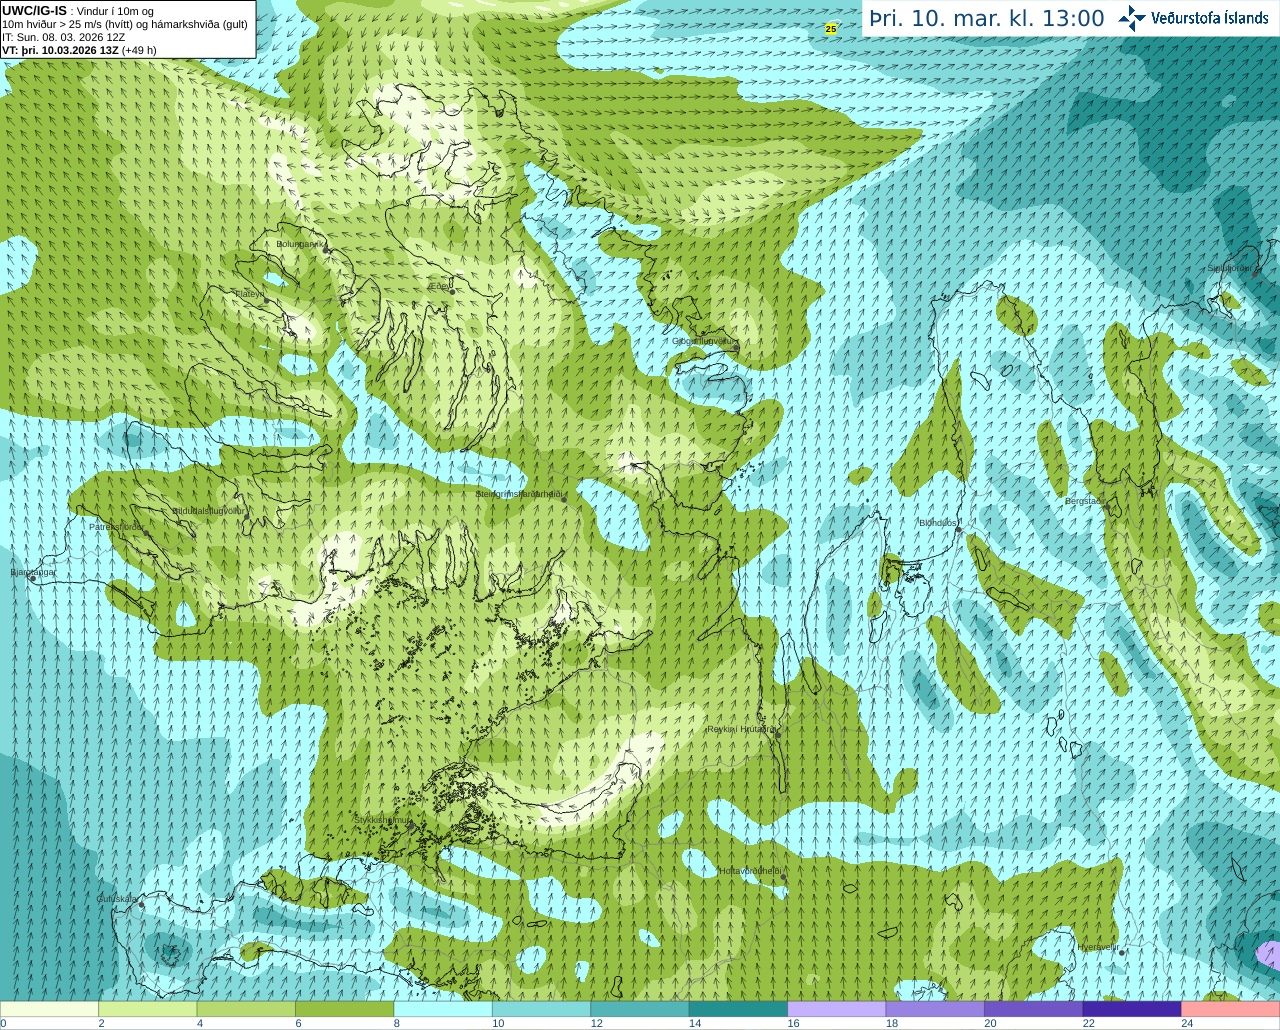
Task: Click the Bergstaðir place label
Action: (x=1086, y=501)
